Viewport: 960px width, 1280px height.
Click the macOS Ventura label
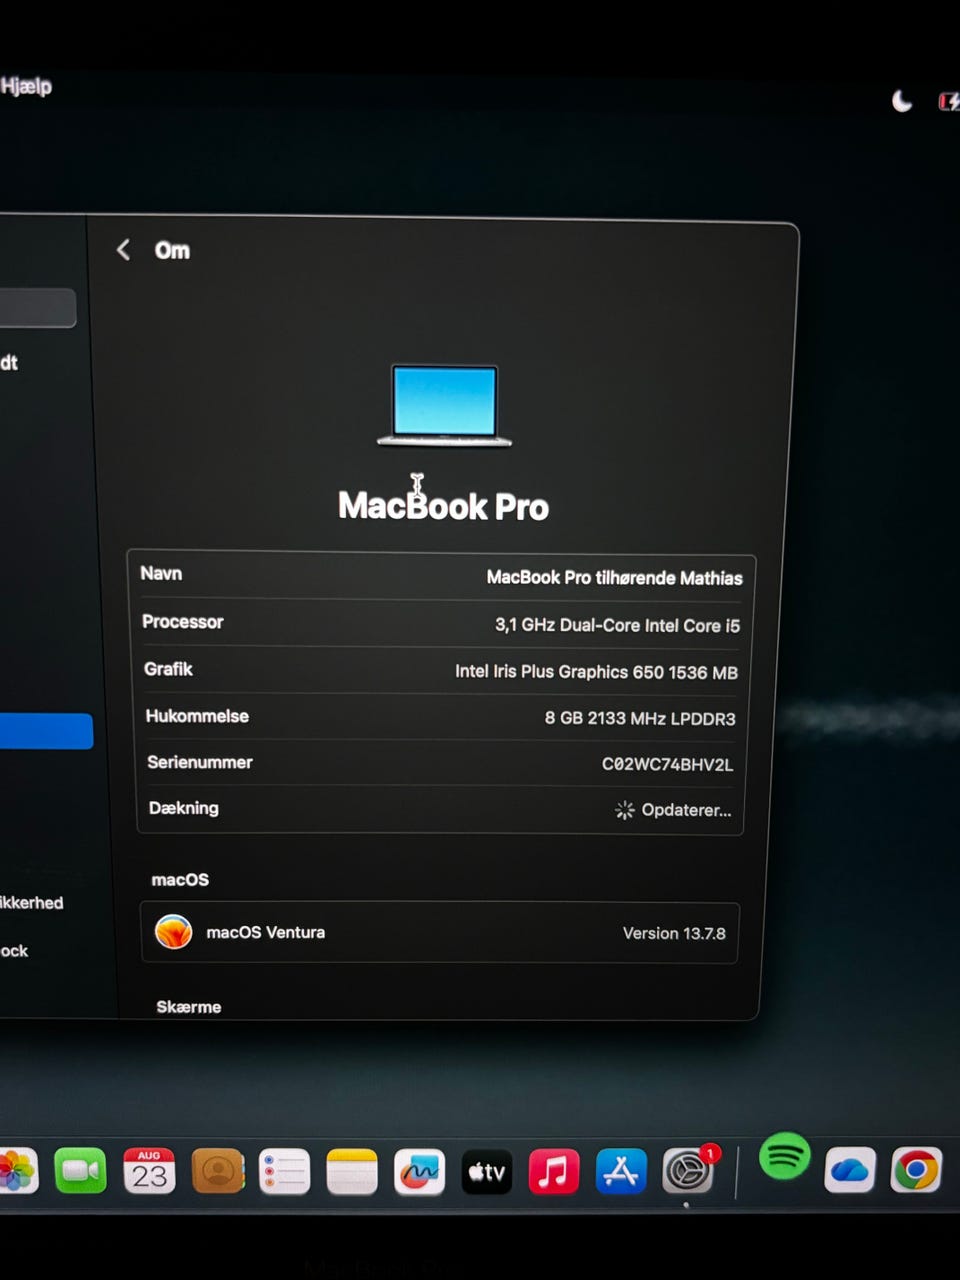[265, 932]
